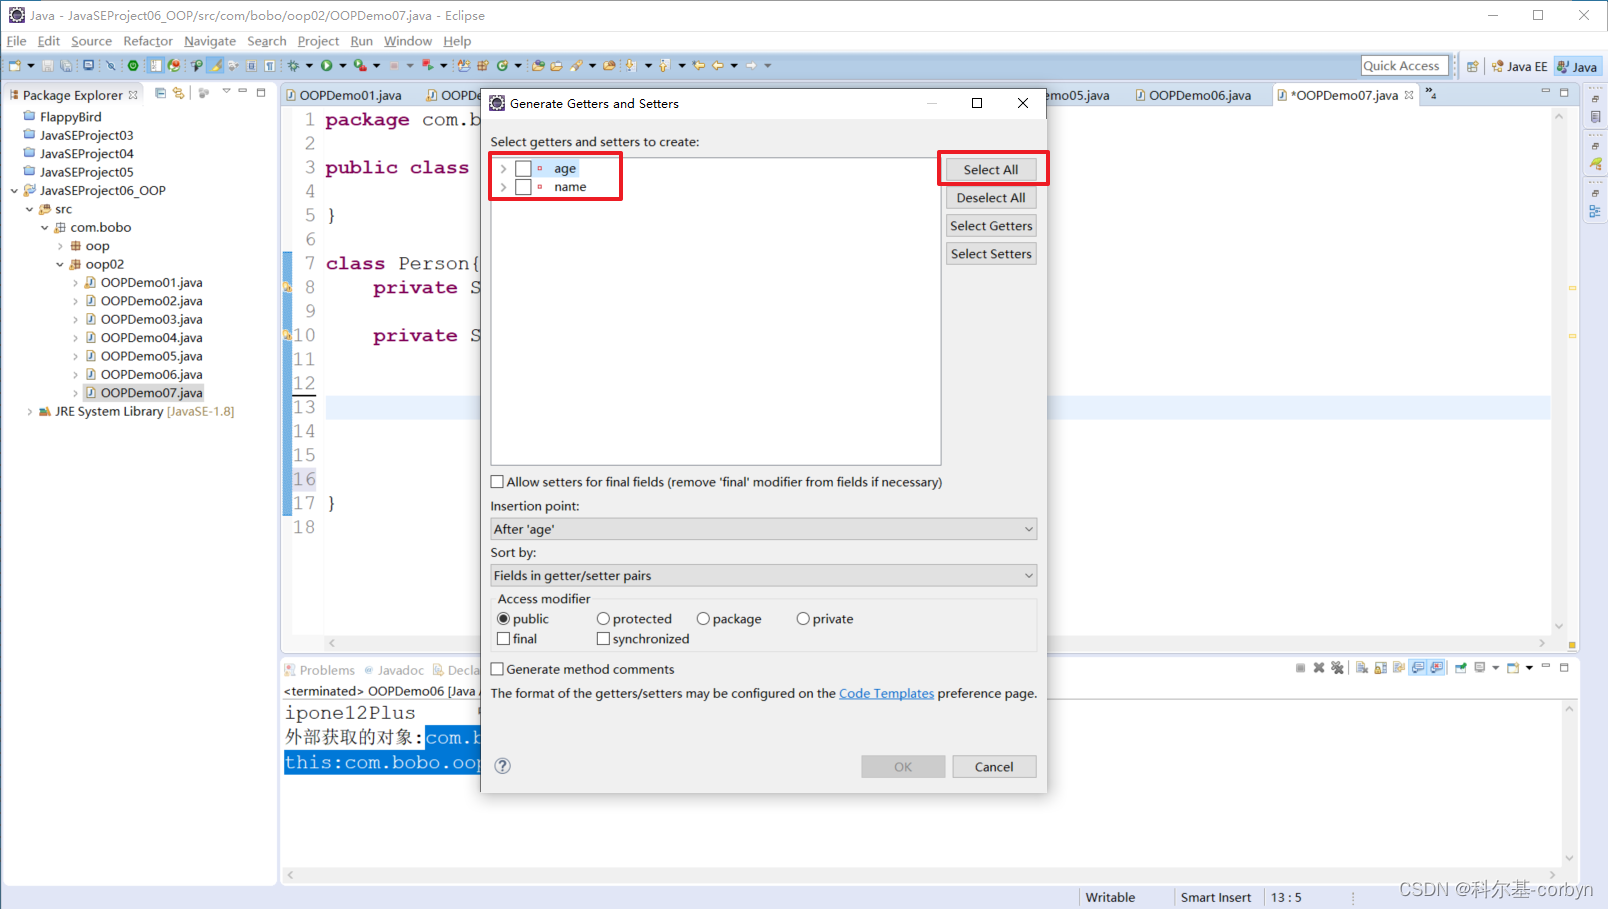This screenshot has width=1608, height=909.
Task: Switch to the Java EE perspective
Action: (1520, 67)
